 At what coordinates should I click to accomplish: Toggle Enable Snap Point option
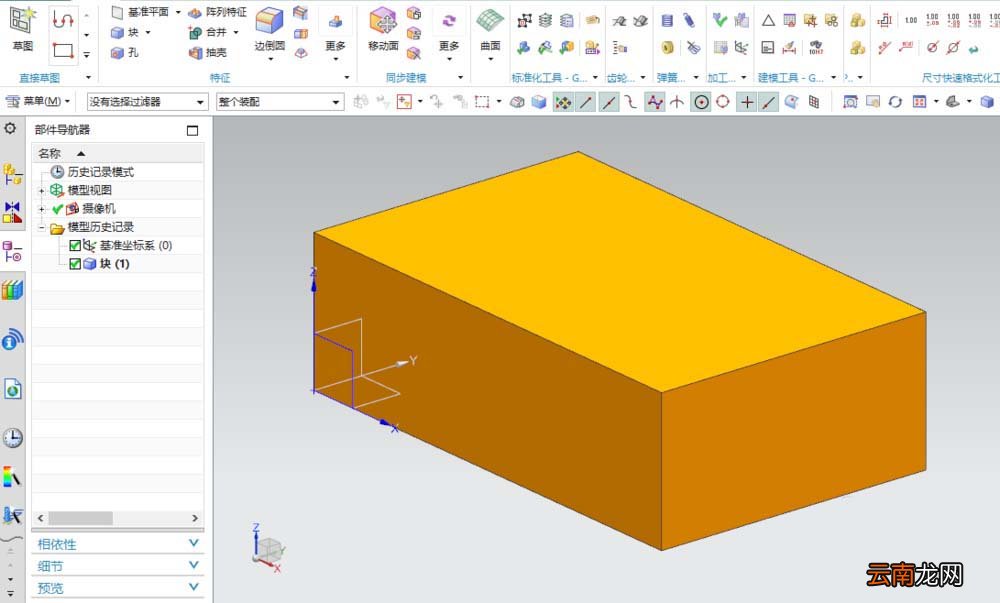pyautogui.click(x=562, y=102)
